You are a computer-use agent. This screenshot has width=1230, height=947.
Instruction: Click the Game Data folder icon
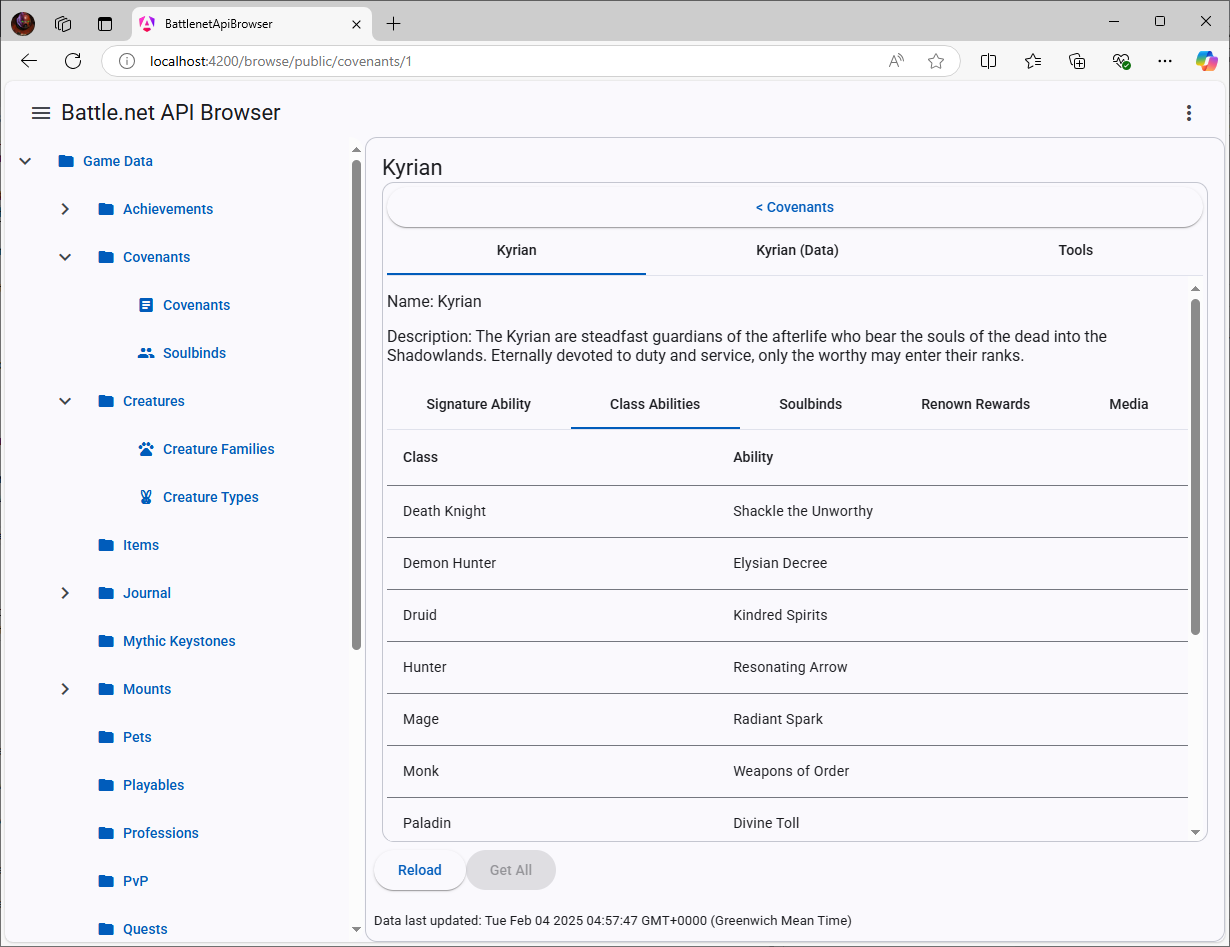(66, 161)
